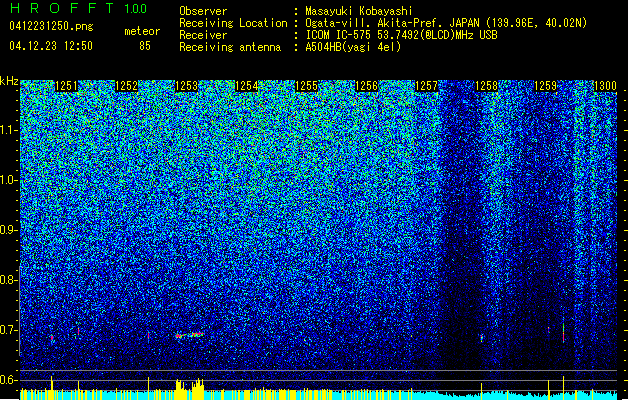
Task: Click the "Receiver" field label
Action: (x=203, y=35)
